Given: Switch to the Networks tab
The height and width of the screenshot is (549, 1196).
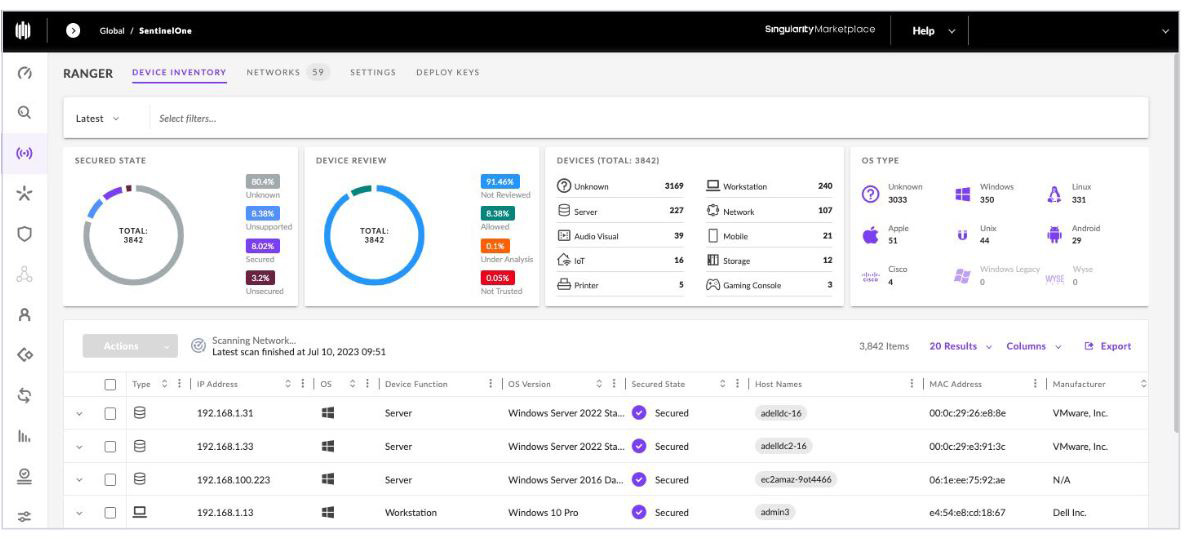Looking at the screenshot, I should (287, 72).
